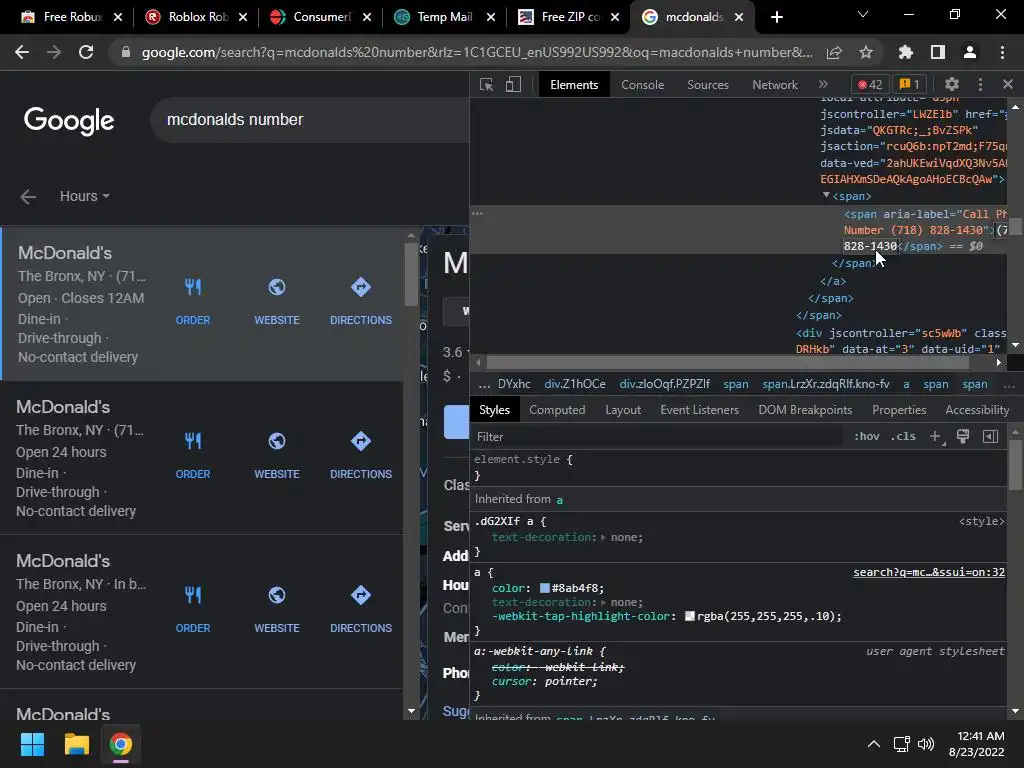Open the Properties pane tab
The width and height of the screenshot is (1024, 768).
point(899,409)
